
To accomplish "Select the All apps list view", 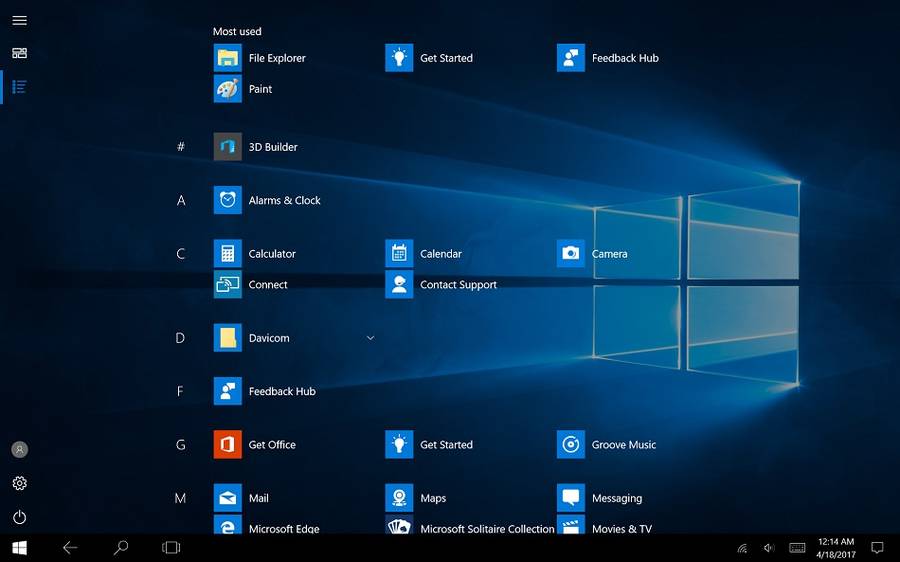I will (x=19, y=87).
